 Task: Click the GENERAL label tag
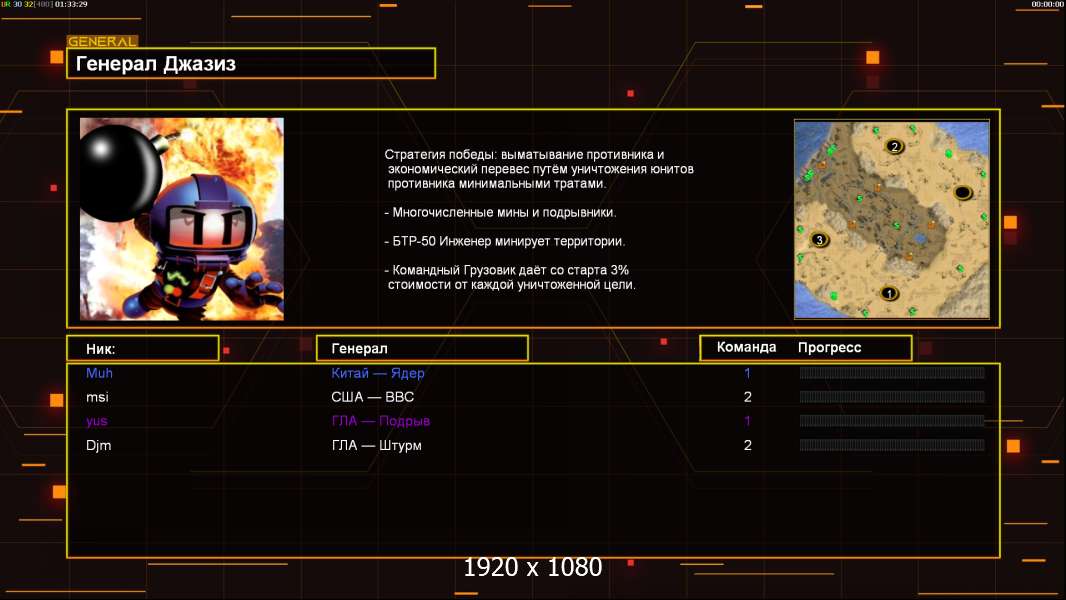click(102, 41)
